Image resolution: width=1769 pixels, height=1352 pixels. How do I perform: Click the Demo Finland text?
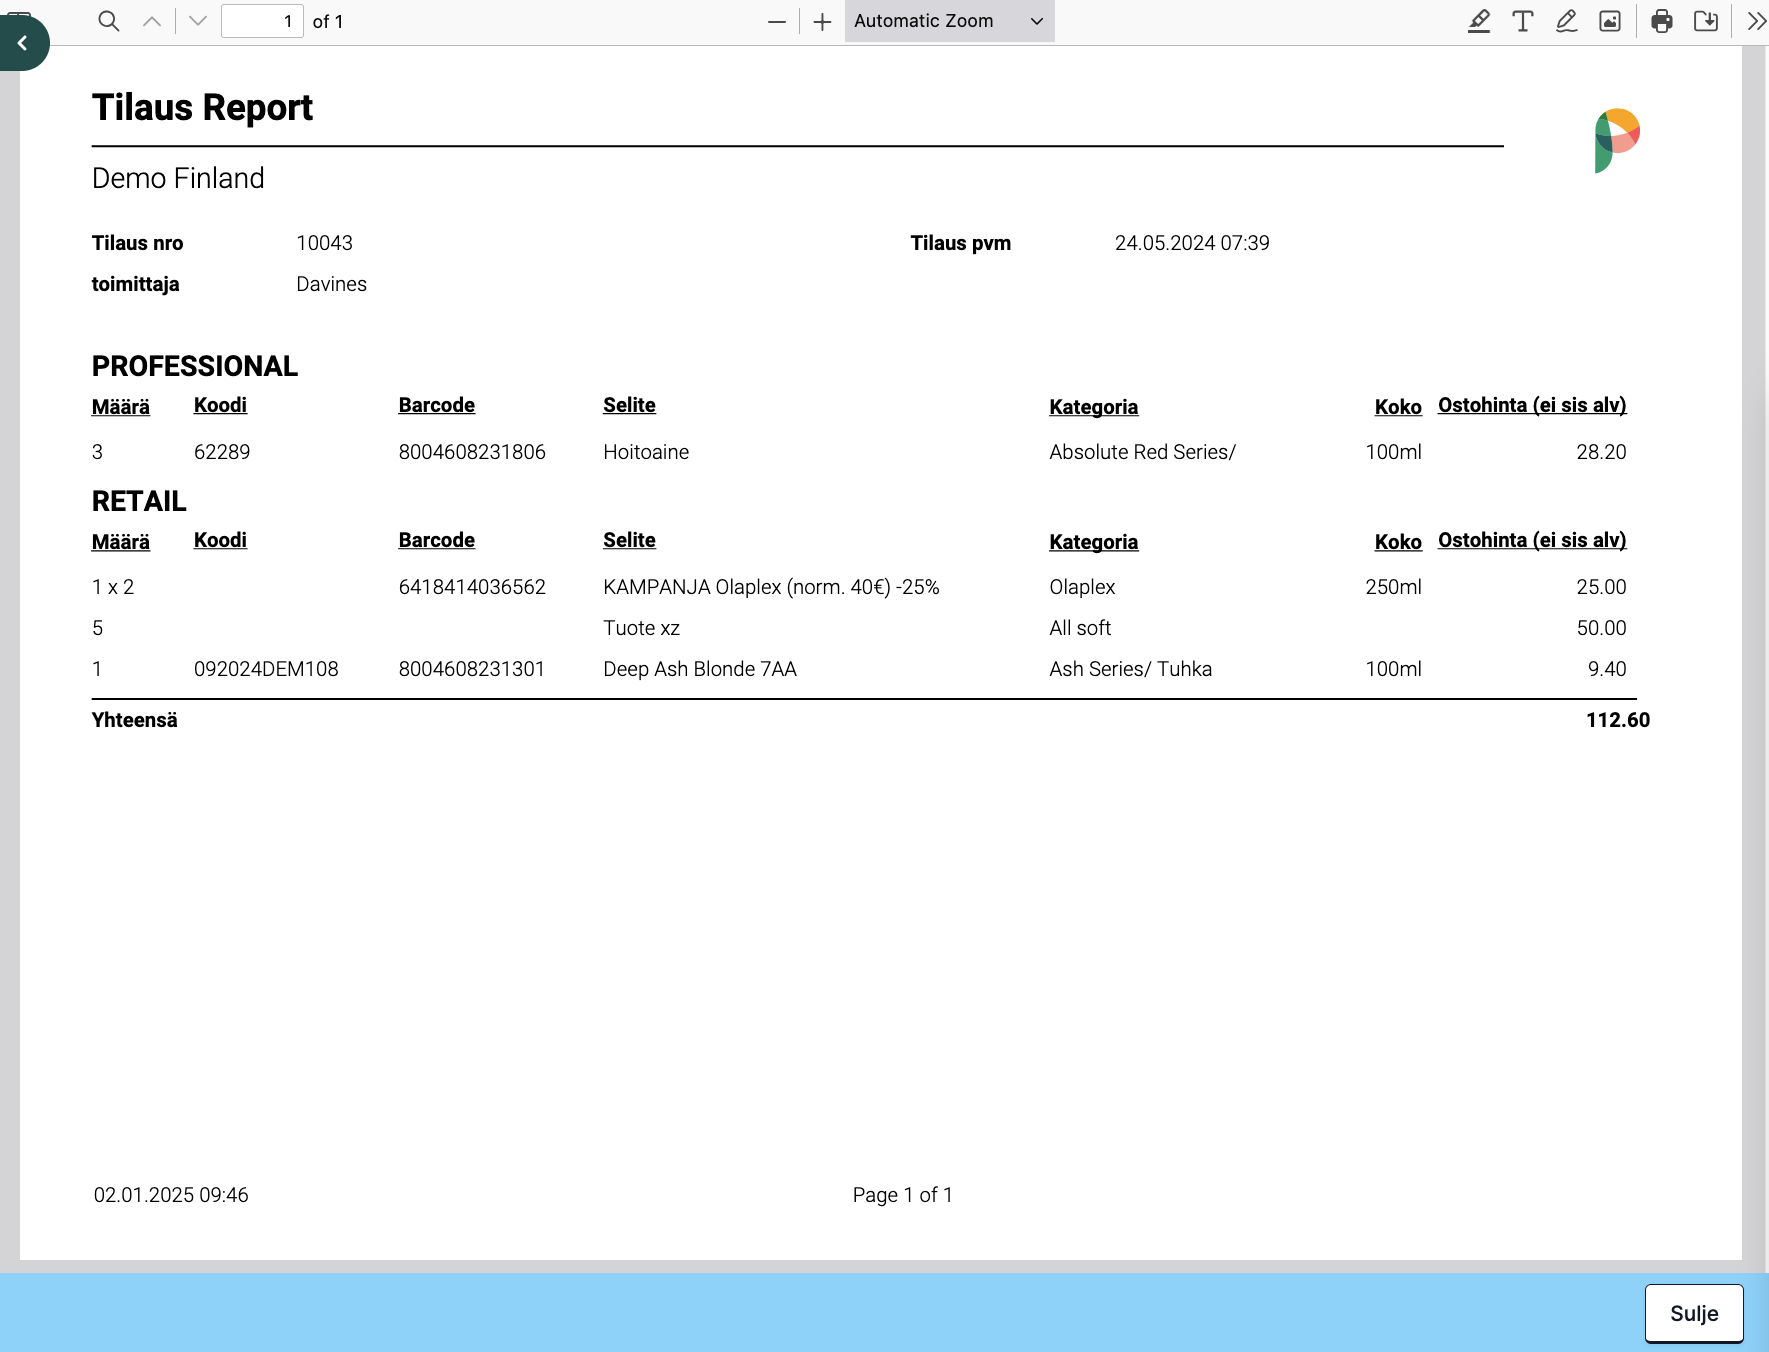pos(178,178)
